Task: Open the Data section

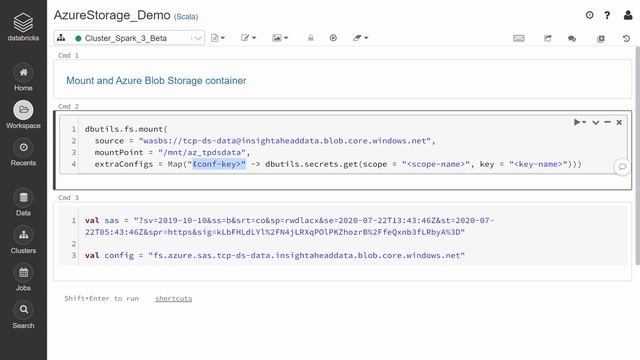Action: tap(23, 202)
